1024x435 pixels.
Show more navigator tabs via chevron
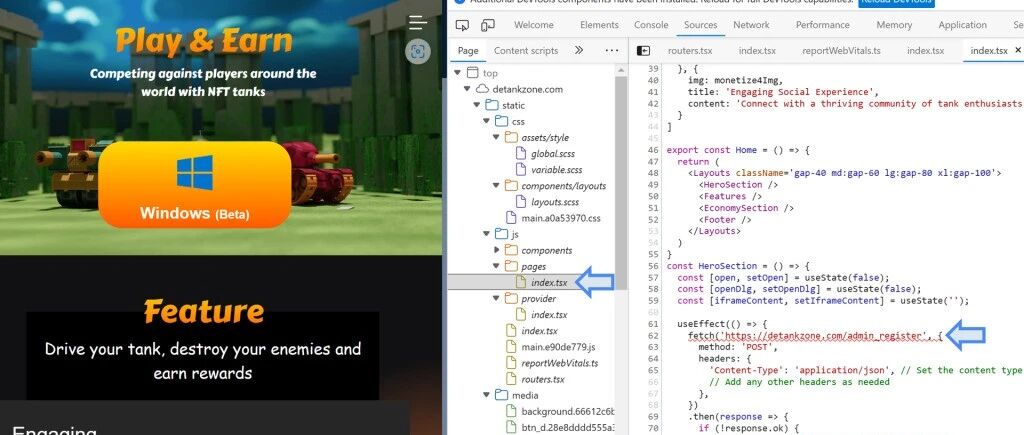tap(579, 50)
